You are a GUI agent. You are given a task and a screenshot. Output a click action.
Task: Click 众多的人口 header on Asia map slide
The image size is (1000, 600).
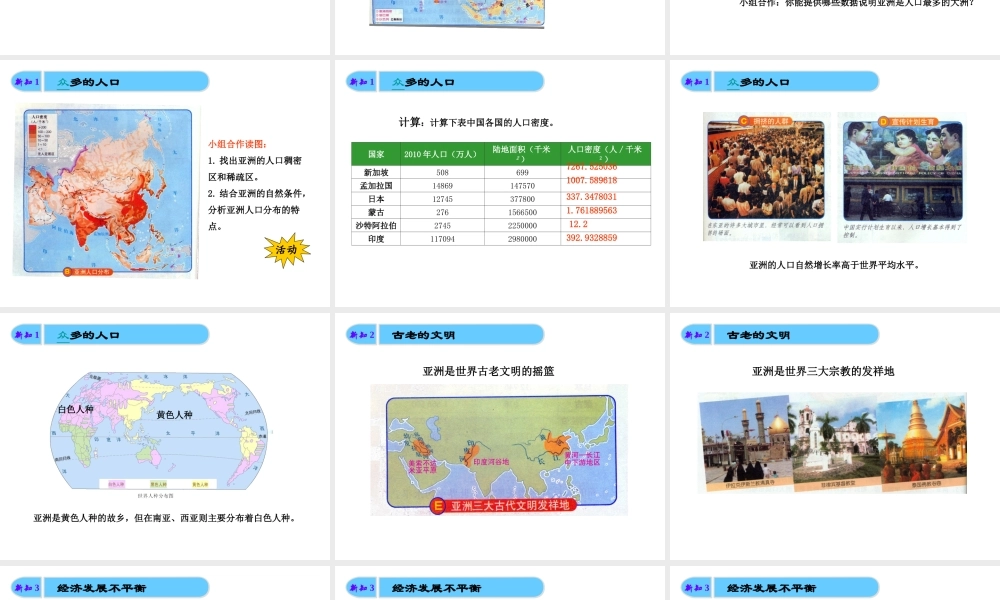(88, 82)
